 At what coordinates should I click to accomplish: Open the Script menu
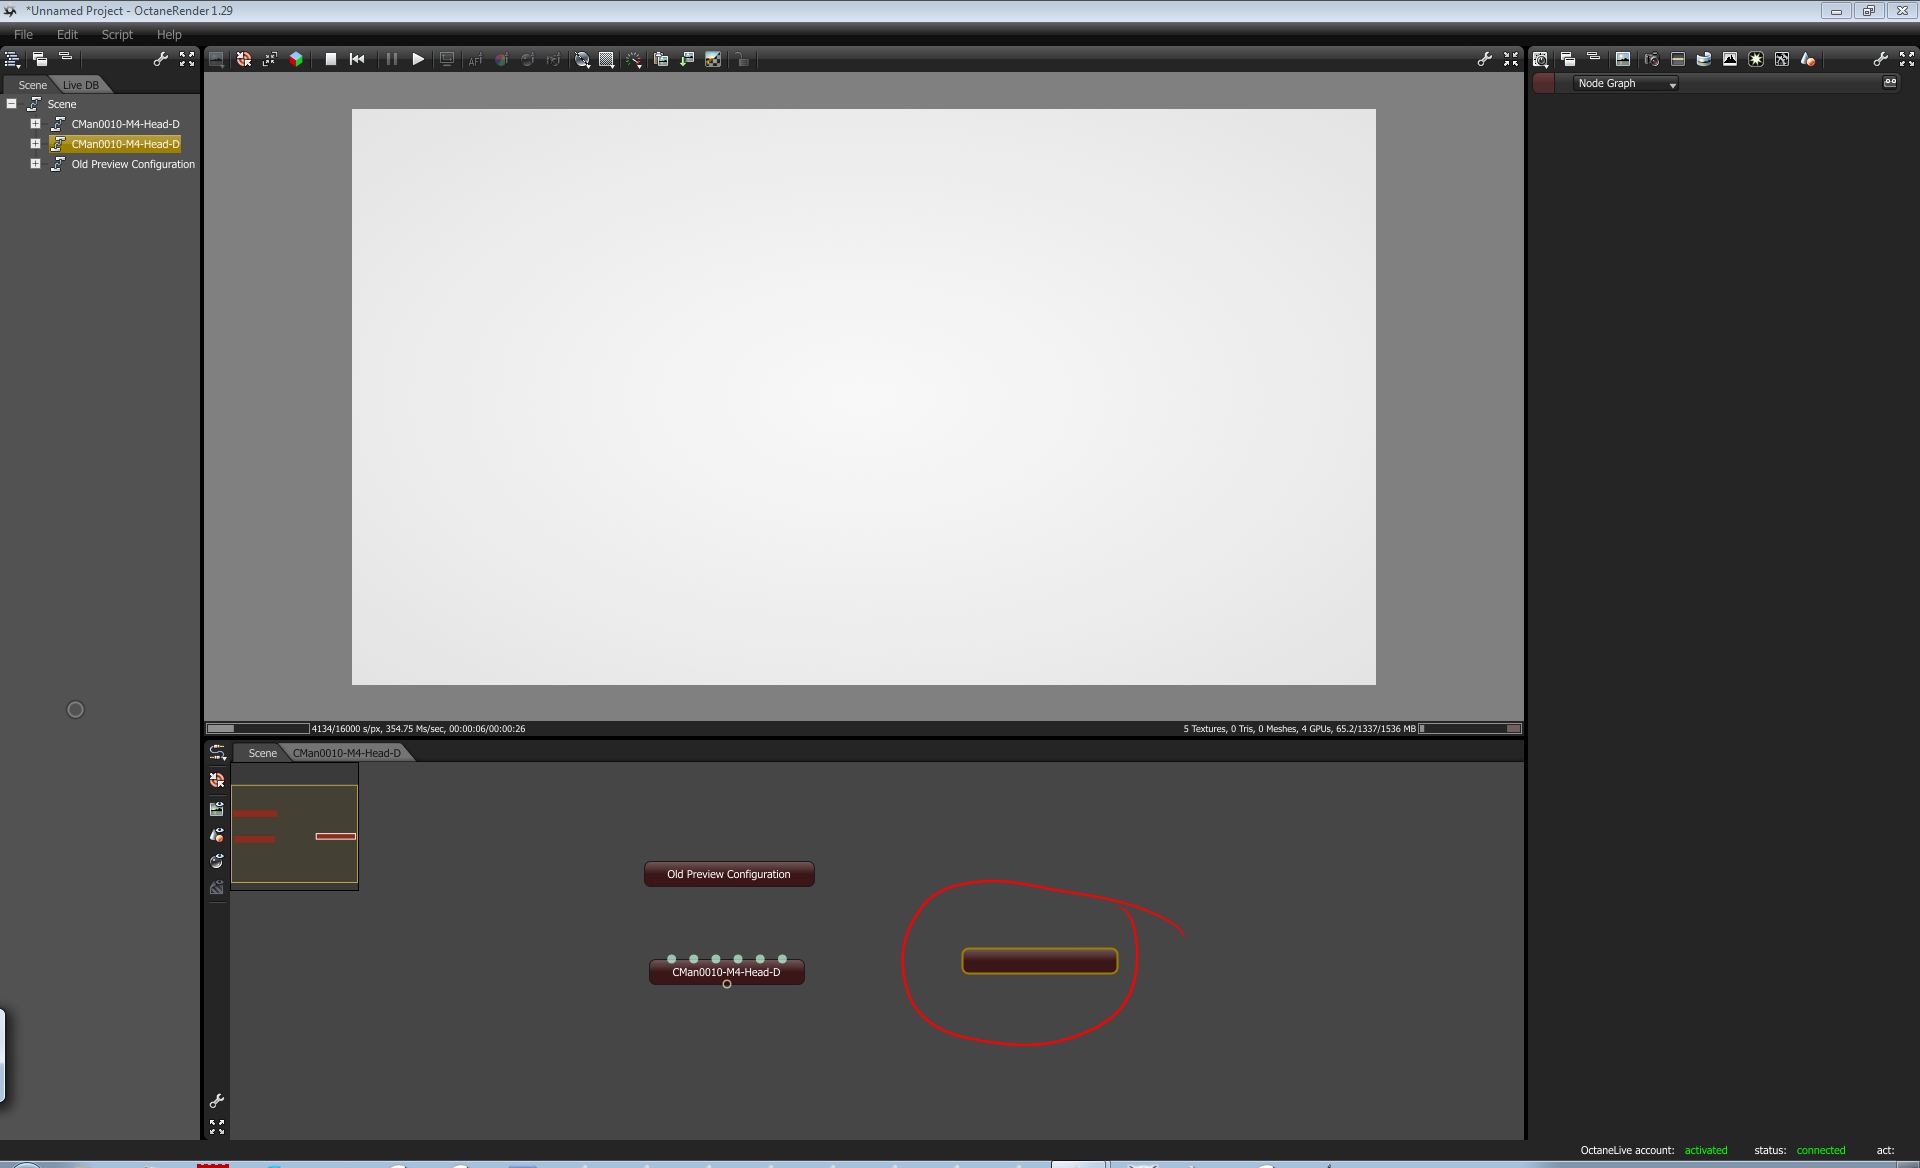tap(117, 34)
